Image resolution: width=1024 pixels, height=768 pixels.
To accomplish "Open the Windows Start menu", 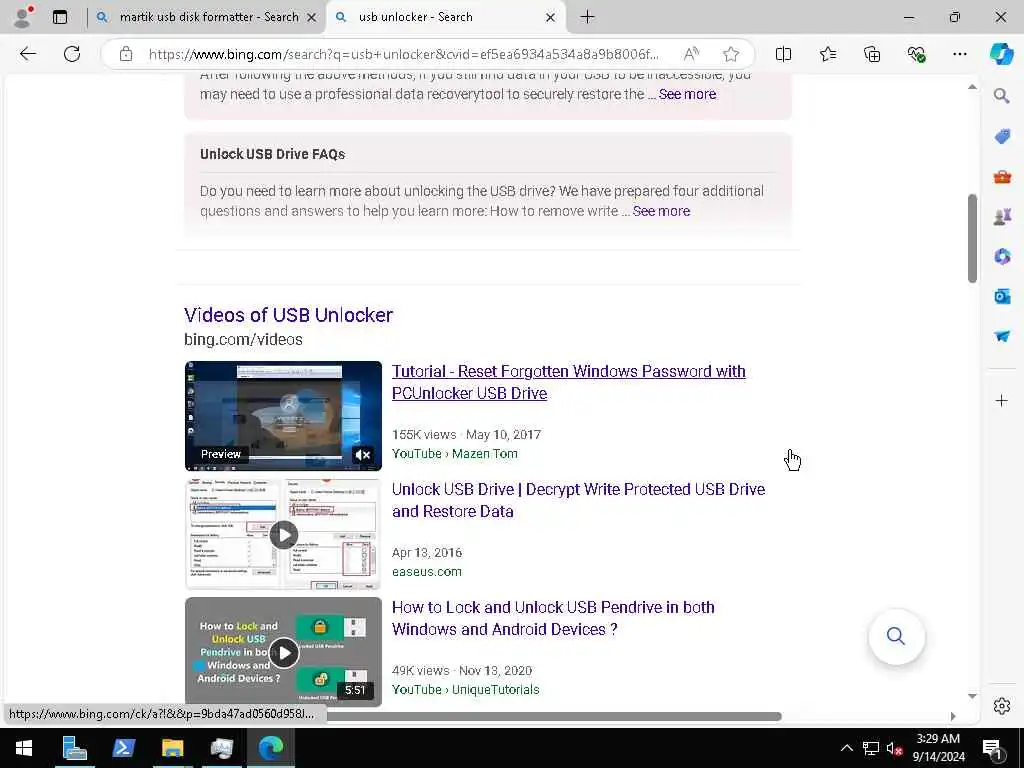I will 24,748.
